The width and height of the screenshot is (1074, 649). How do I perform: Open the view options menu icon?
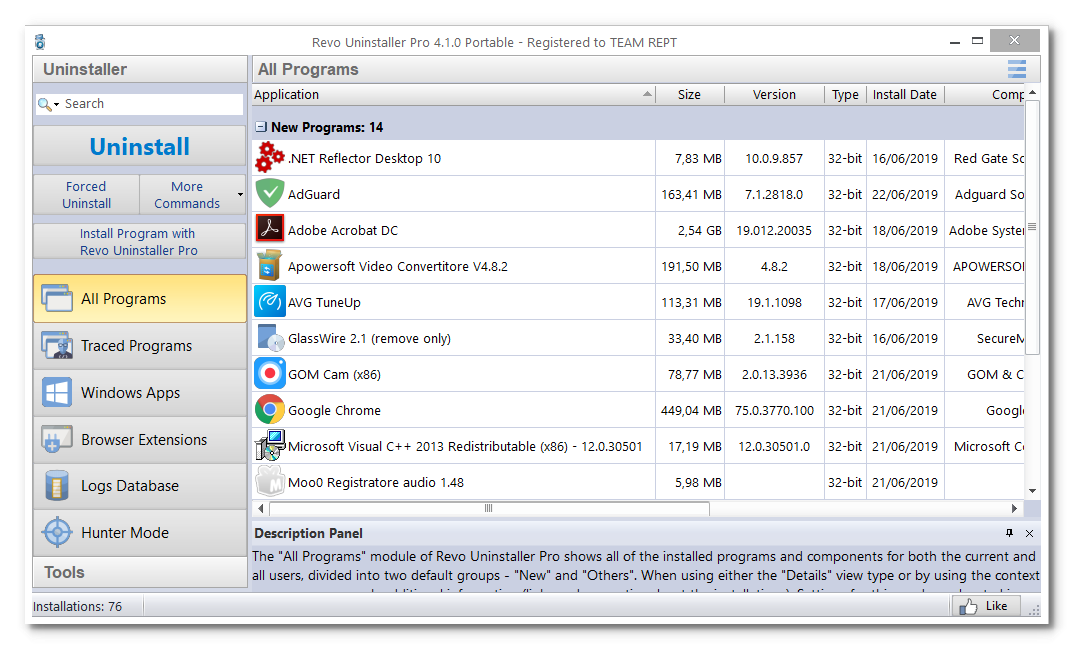pyautogui.click(x=1016, y=69)
